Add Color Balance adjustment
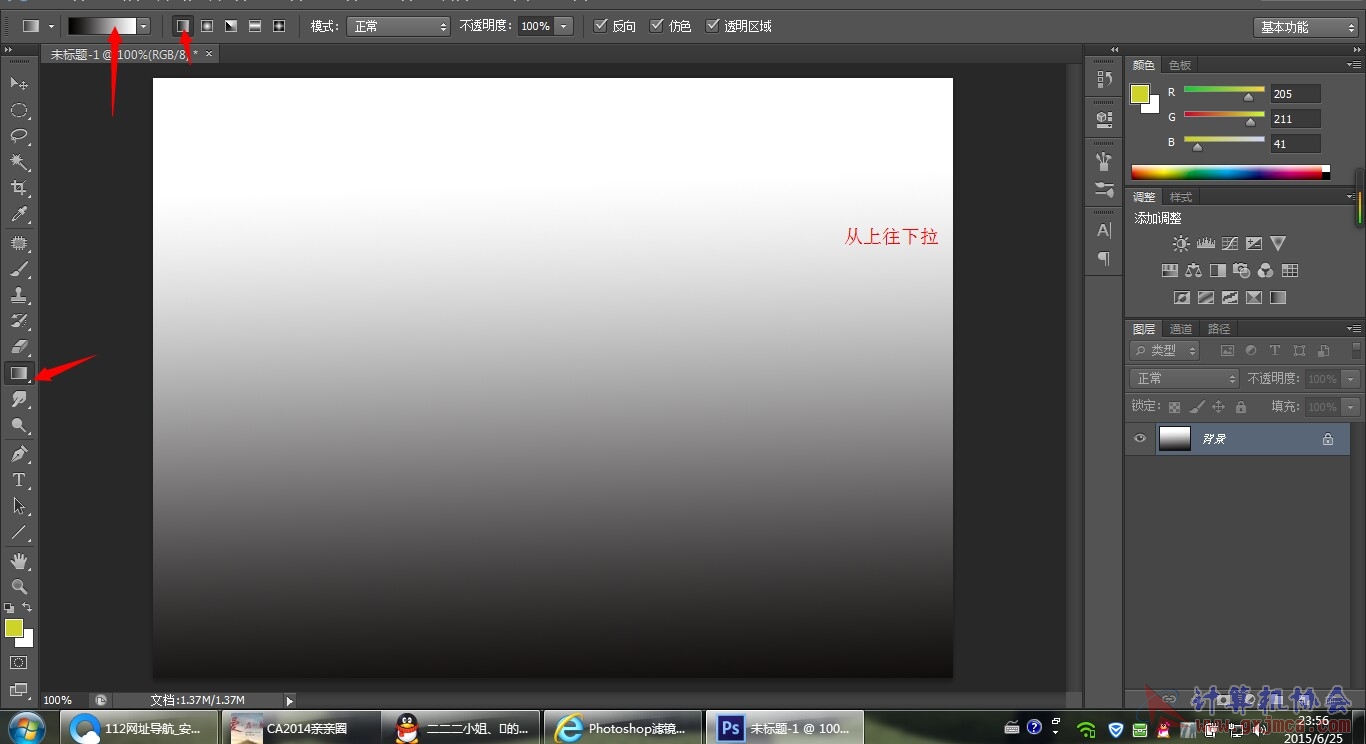 (1193, 270)
